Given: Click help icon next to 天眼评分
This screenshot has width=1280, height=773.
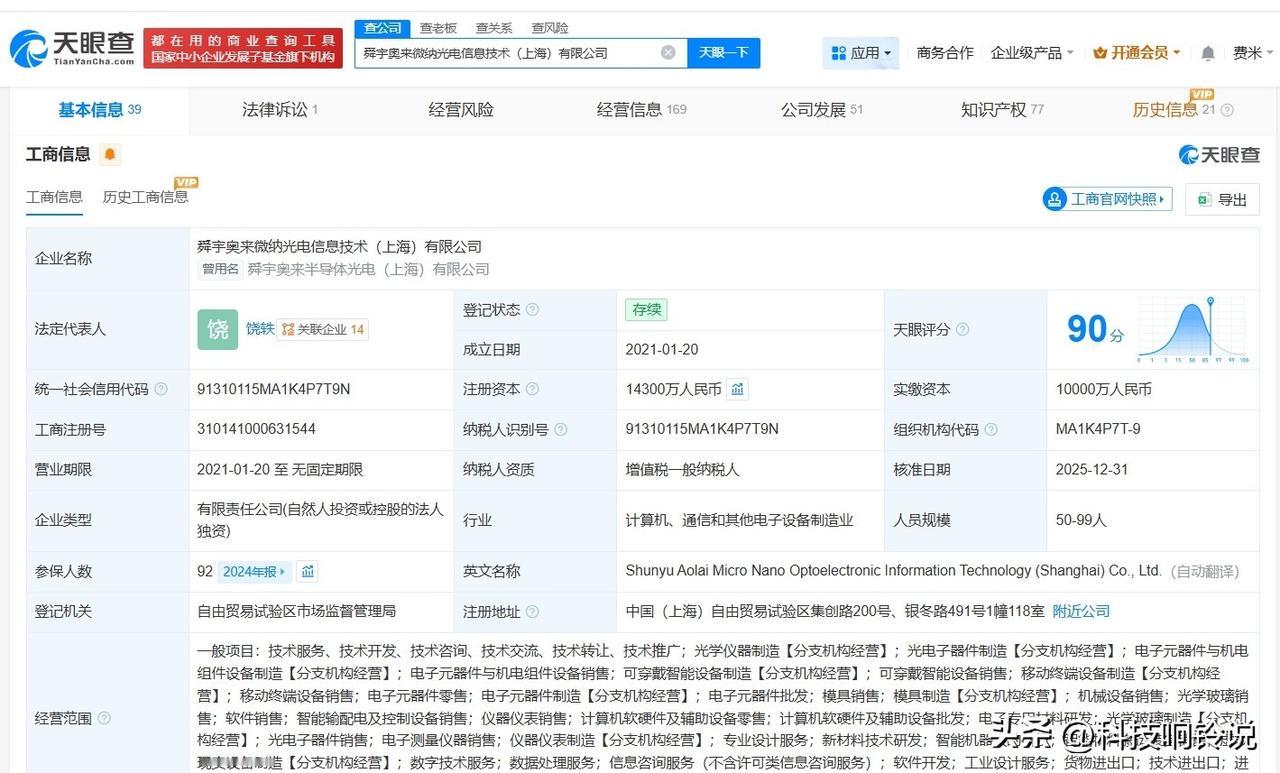Looking at the screenshot, I should [962, 329].
